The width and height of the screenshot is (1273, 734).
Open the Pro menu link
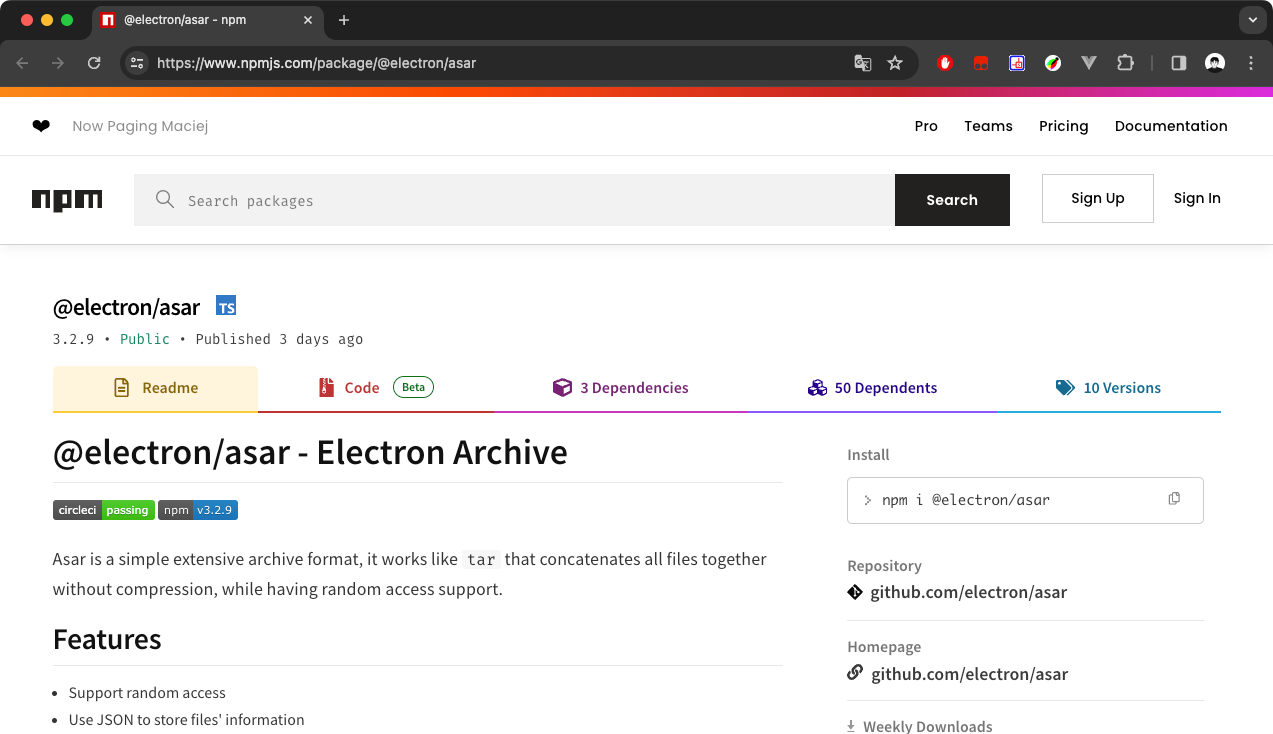926,126
